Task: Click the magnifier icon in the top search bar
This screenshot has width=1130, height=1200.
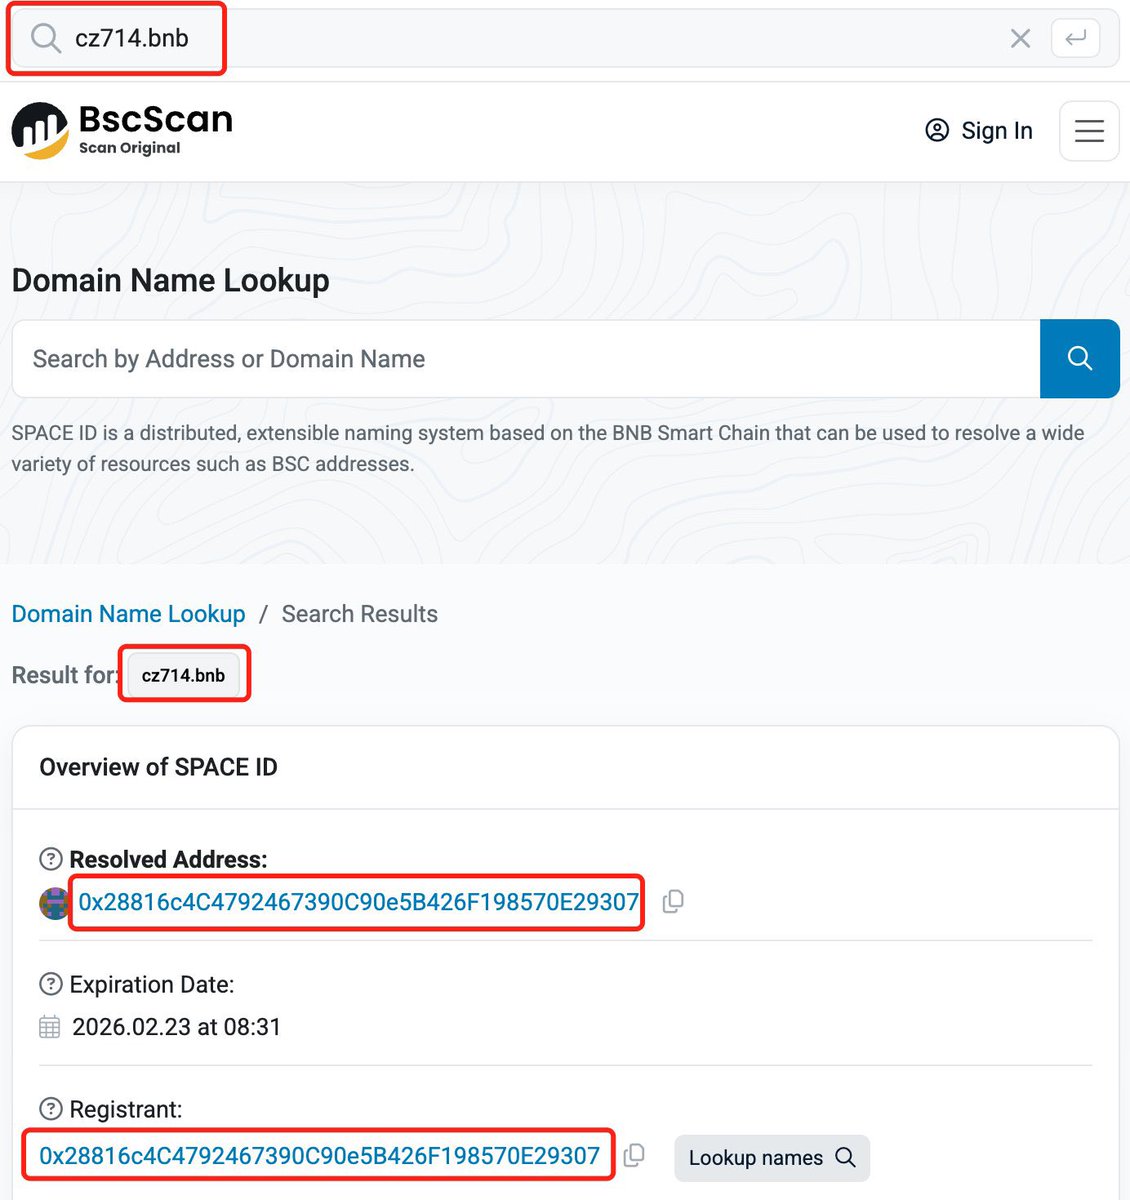Action: [x=45, y=38]
